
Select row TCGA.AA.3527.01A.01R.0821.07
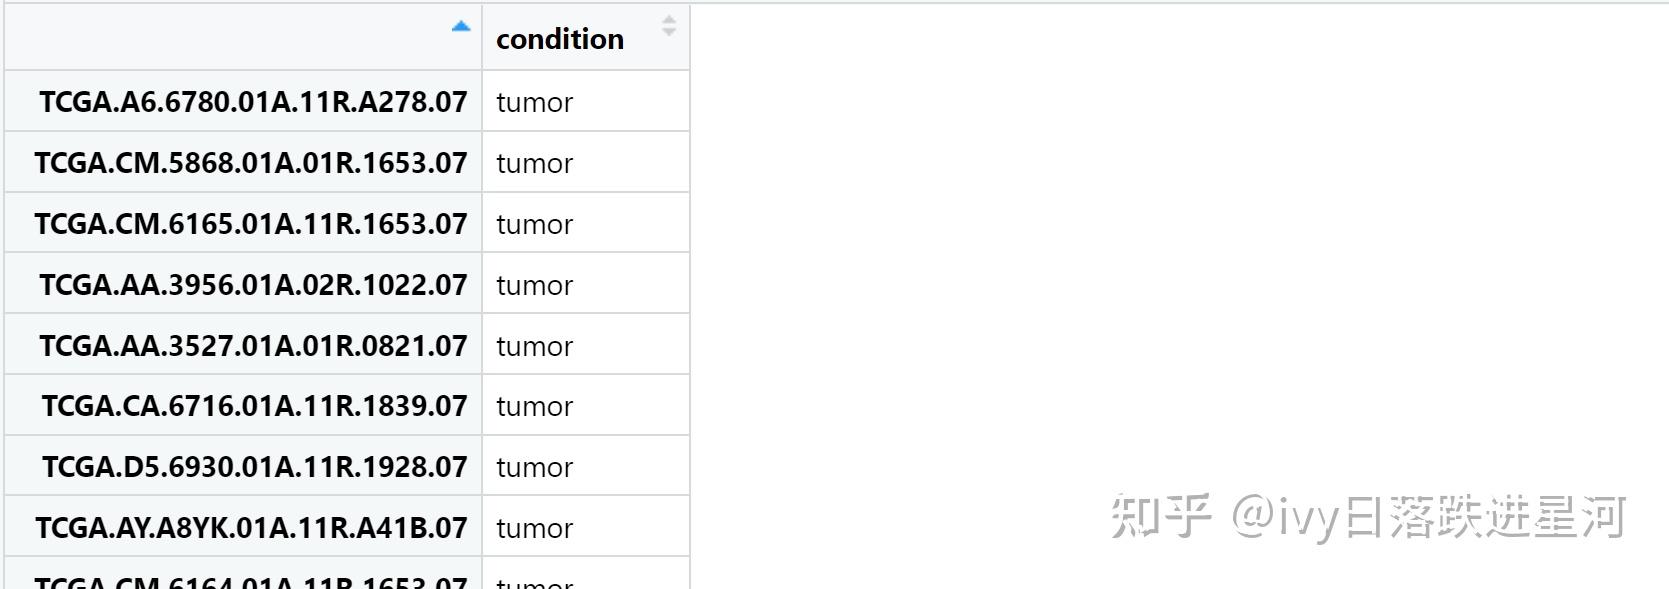click(253, 346)
